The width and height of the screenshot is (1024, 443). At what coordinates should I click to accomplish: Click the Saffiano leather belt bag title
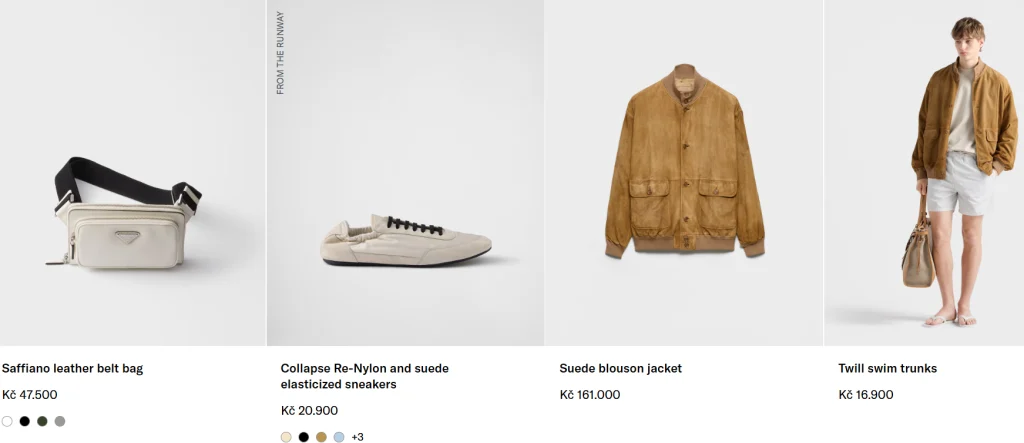pos(73,368)
